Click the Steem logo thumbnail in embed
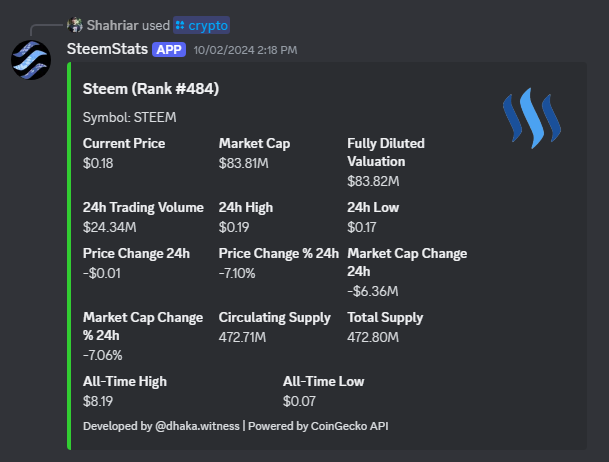This screenshot has width=609, height=462. pyautogui.click(x=532, y=119)
